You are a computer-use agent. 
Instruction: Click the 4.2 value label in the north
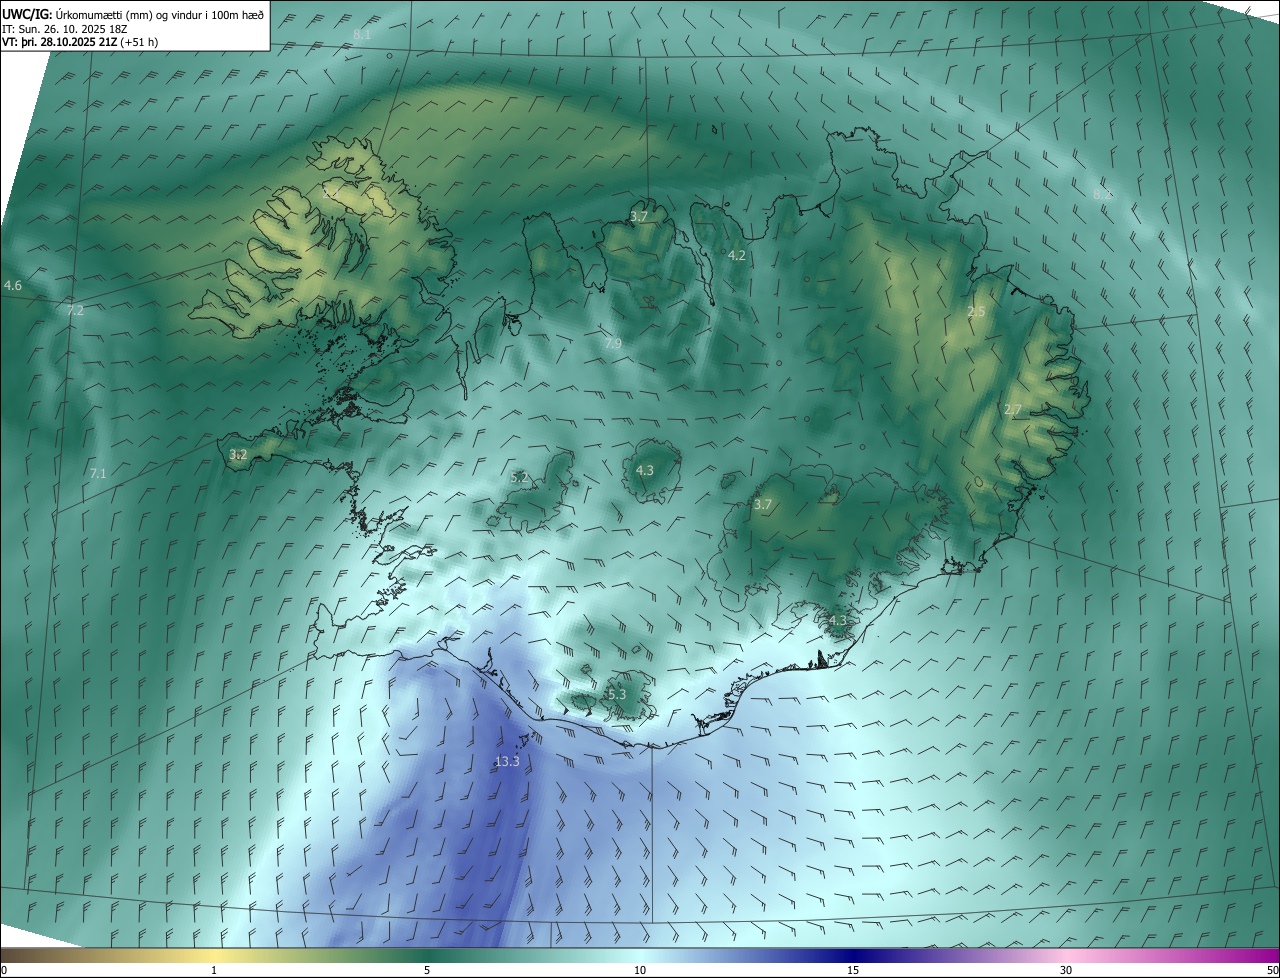[x=737, y=256]
